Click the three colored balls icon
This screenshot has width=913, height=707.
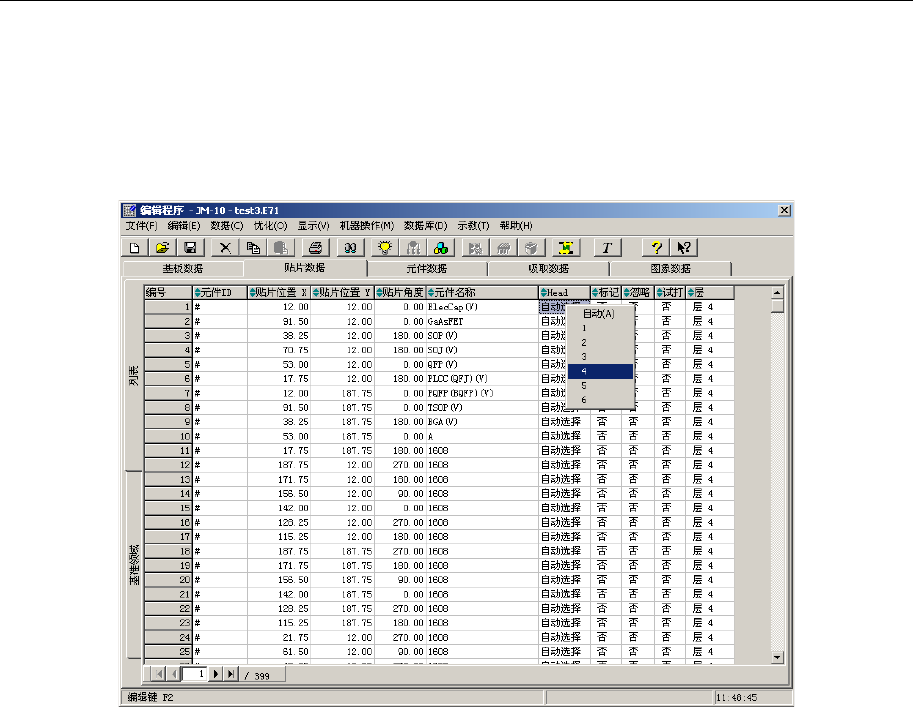pos(441,248)
